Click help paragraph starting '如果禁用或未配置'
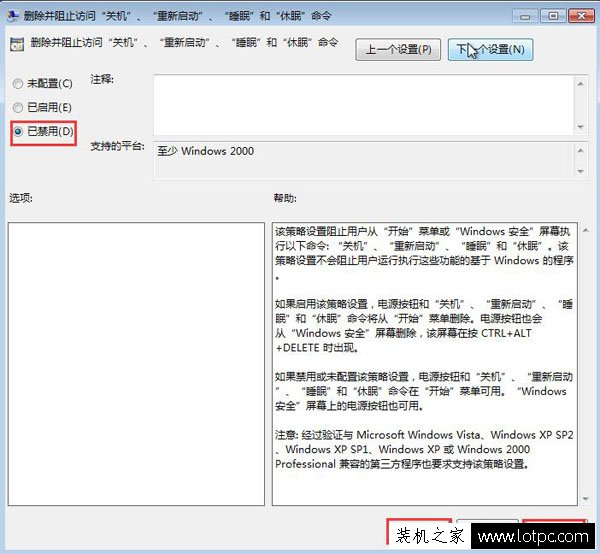Image resolution: width=600 pixels, height=554 pixels. coord(424,391)
